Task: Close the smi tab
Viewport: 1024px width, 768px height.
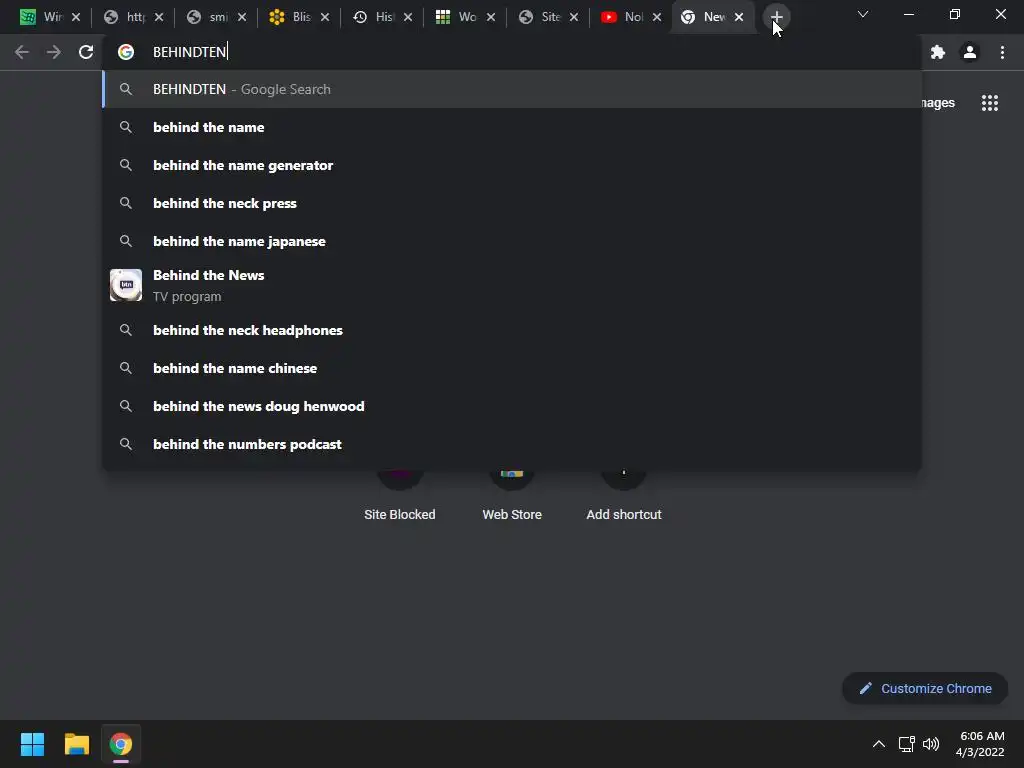Action: [x=242, y=17]
